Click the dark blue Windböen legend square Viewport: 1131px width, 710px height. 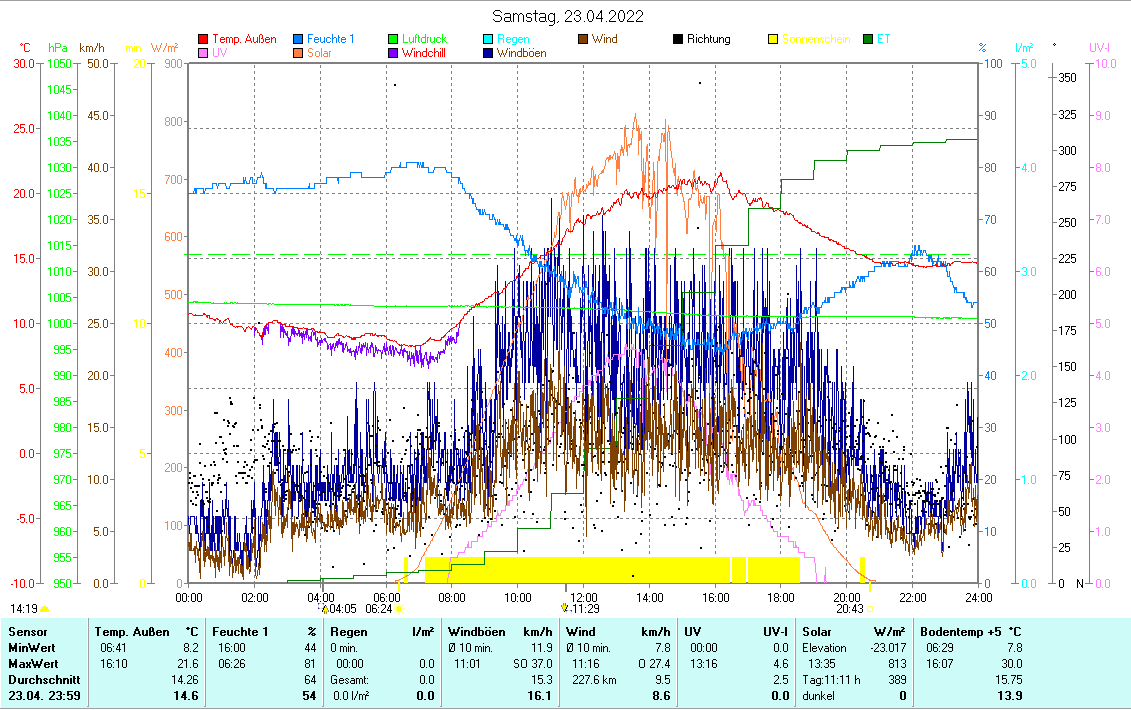[488, 54]
